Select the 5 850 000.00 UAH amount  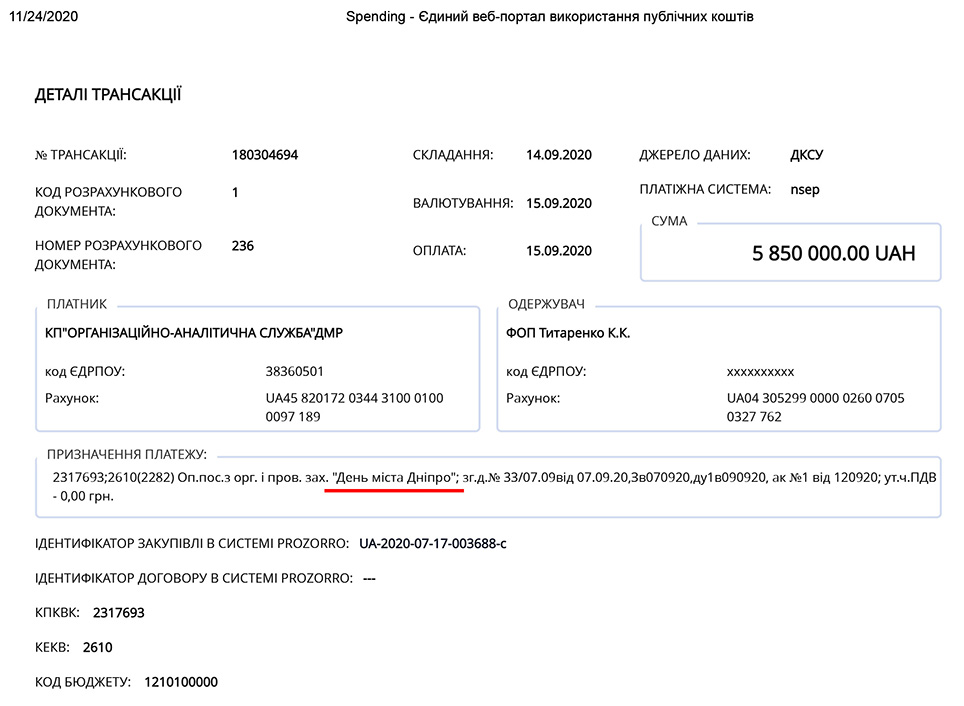pyautogui.click(x=833, y=253)
